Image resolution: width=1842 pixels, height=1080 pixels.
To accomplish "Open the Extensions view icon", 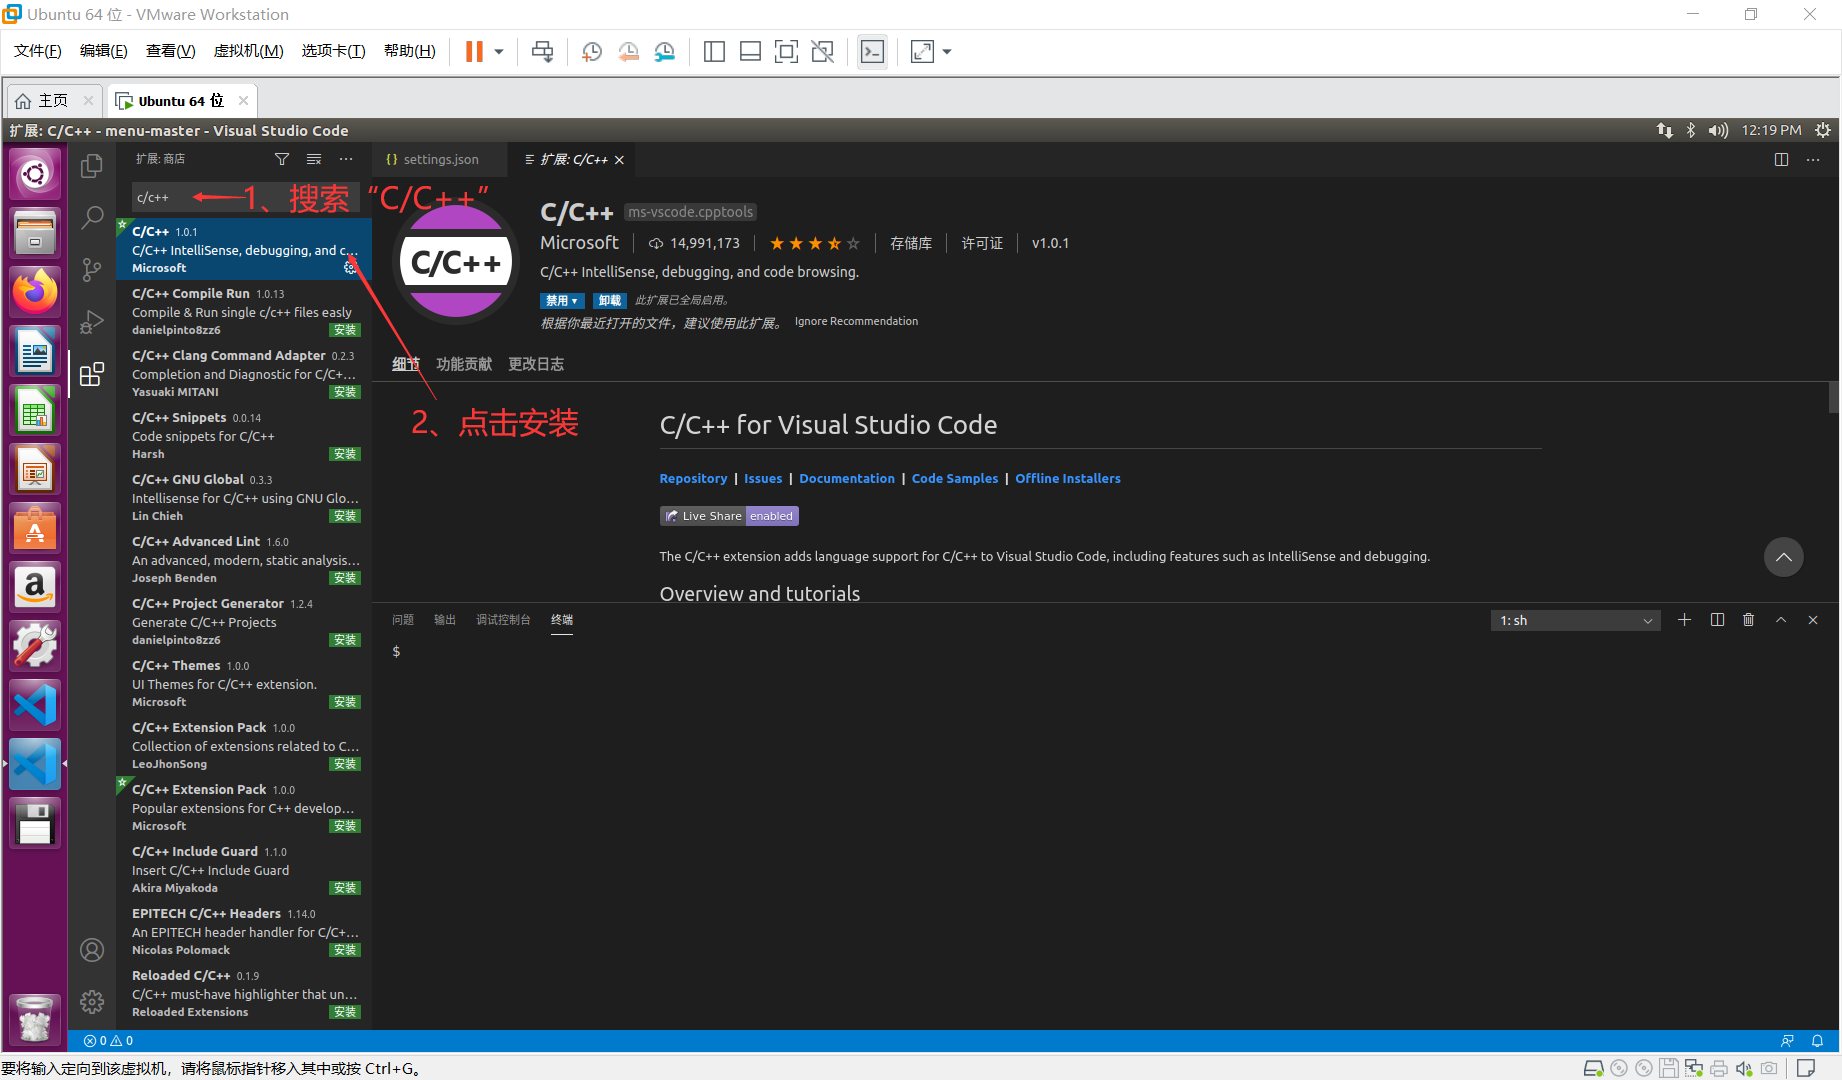I will [x=92, y=374].
